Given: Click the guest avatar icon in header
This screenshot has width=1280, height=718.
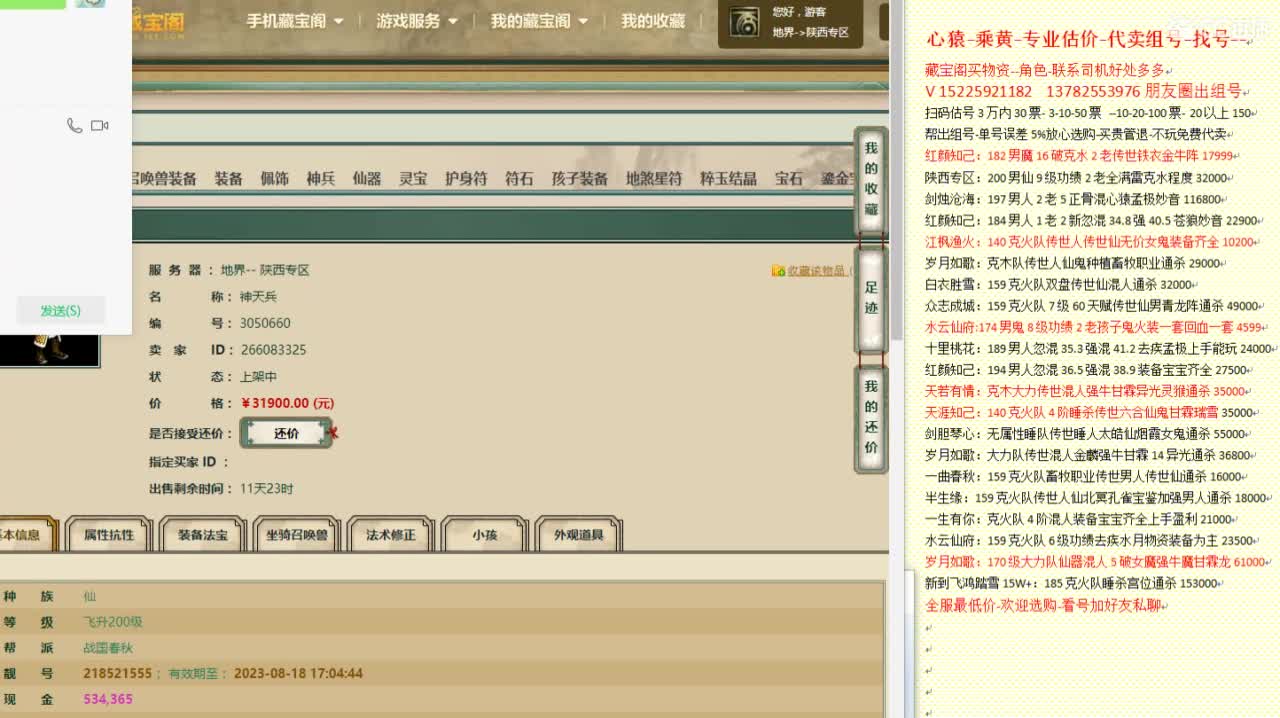Looking at the screenshot, I should click(x=743, y=22).
